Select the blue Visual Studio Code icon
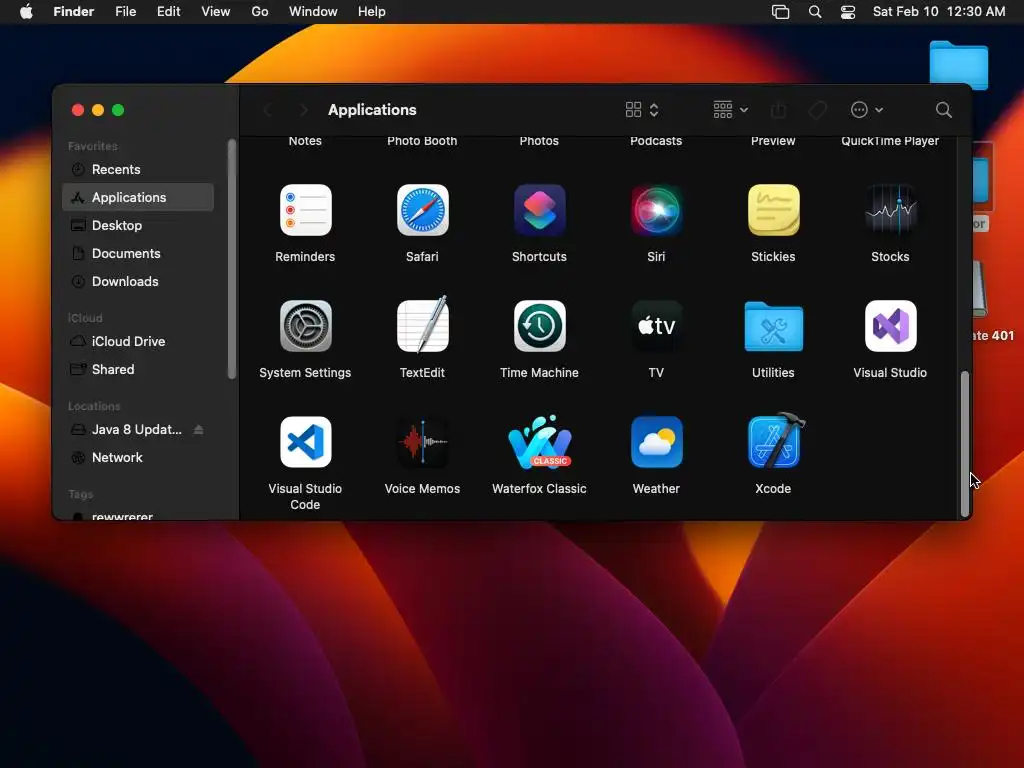1024x768 pixels. [x=305, y=442]
